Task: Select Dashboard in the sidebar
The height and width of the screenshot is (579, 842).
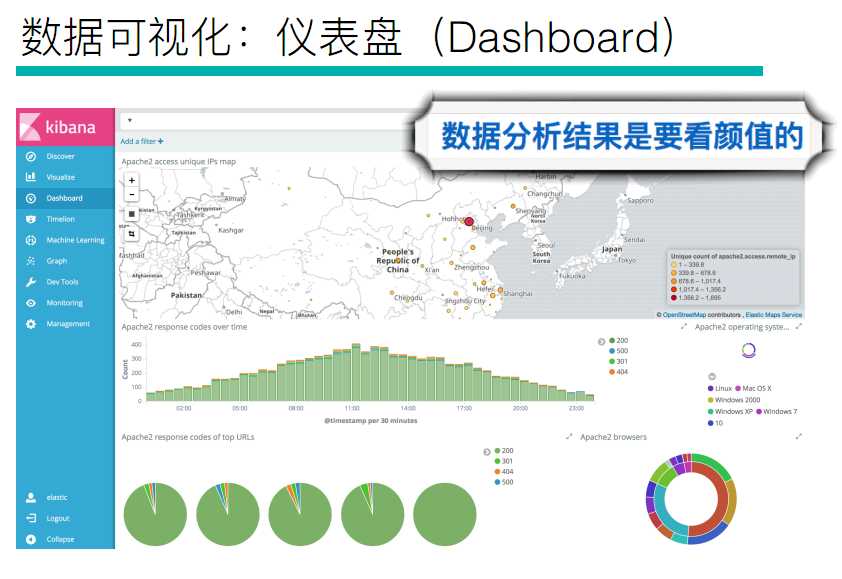Action: click(x=64, y=198)
